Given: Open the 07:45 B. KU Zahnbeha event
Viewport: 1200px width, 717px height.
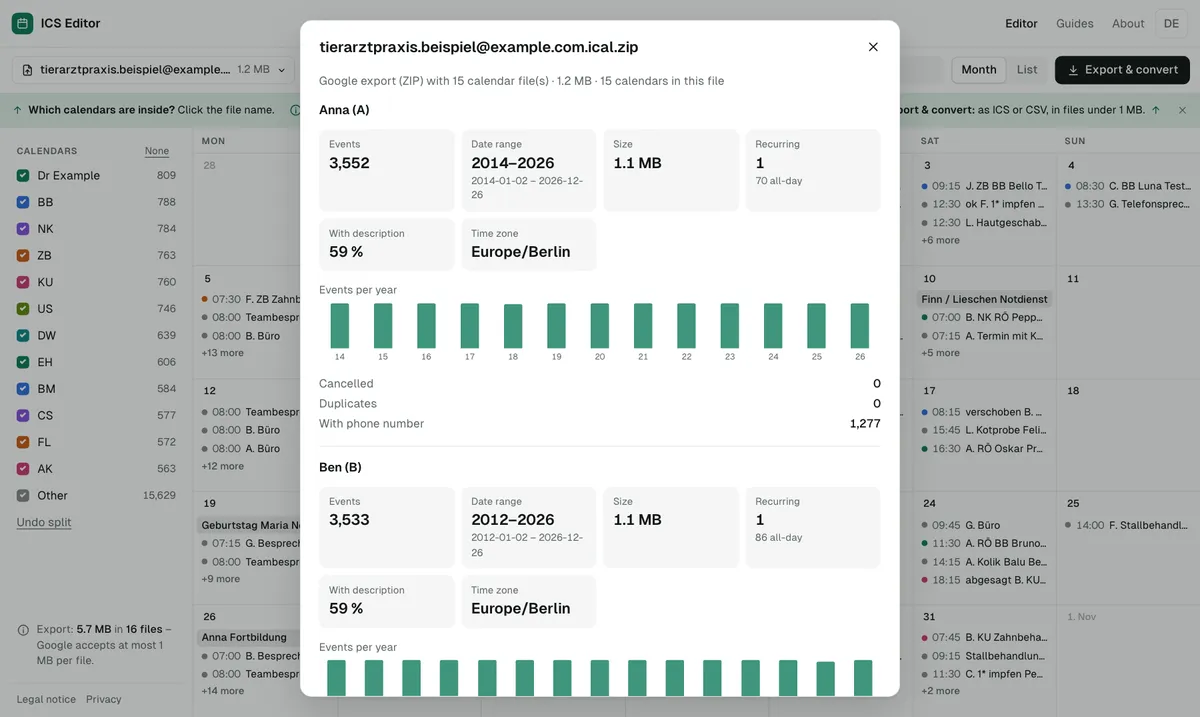Looking at the screenshot, I should (x=984, y=637).
